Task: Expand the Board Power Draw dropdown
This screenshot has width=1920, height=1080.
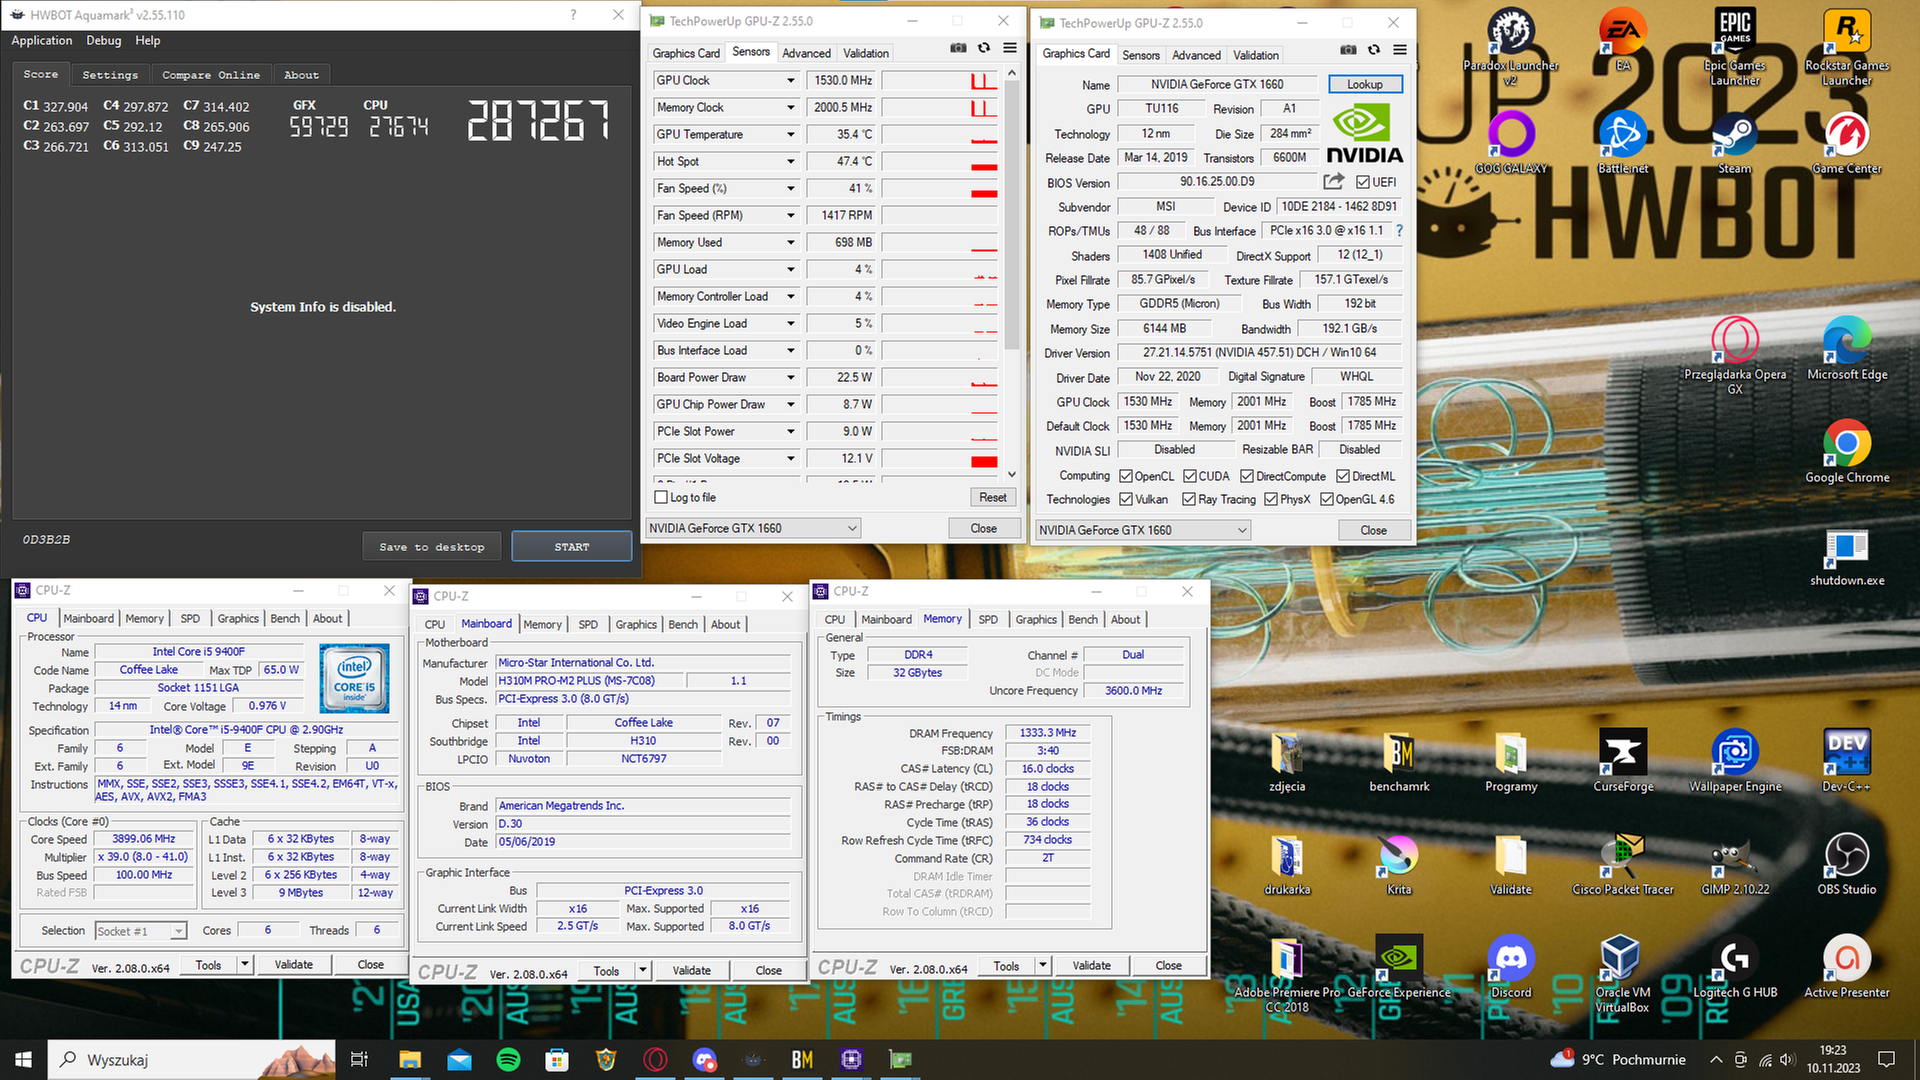Action: (x=790, y=377)
